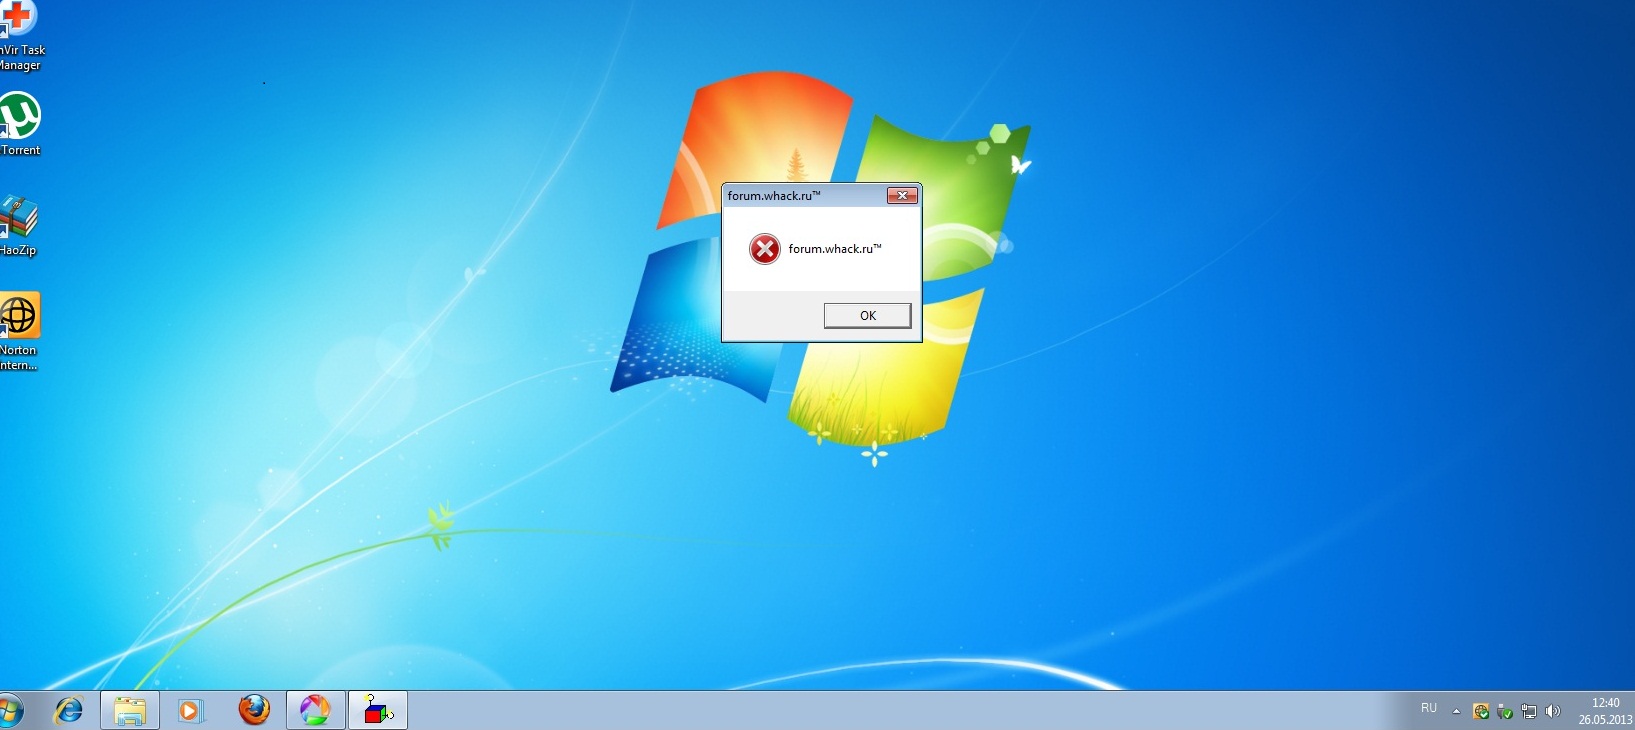The image size is (1635, 730).
Task: Launch Windows Media Player from taskbar
Action: pos(190,711)
